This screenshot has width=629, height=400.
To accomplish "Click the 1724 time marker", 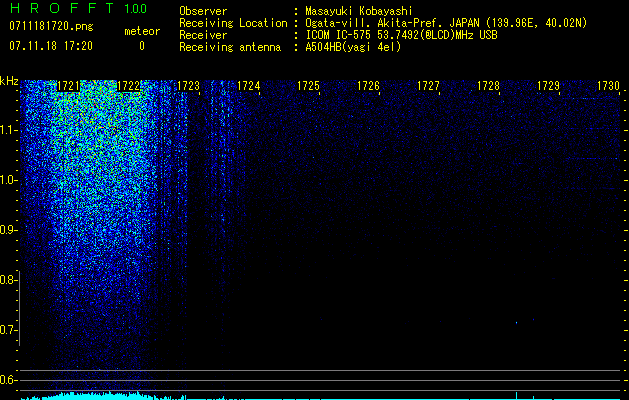I will pyautogui.click(x=249, y=86).
